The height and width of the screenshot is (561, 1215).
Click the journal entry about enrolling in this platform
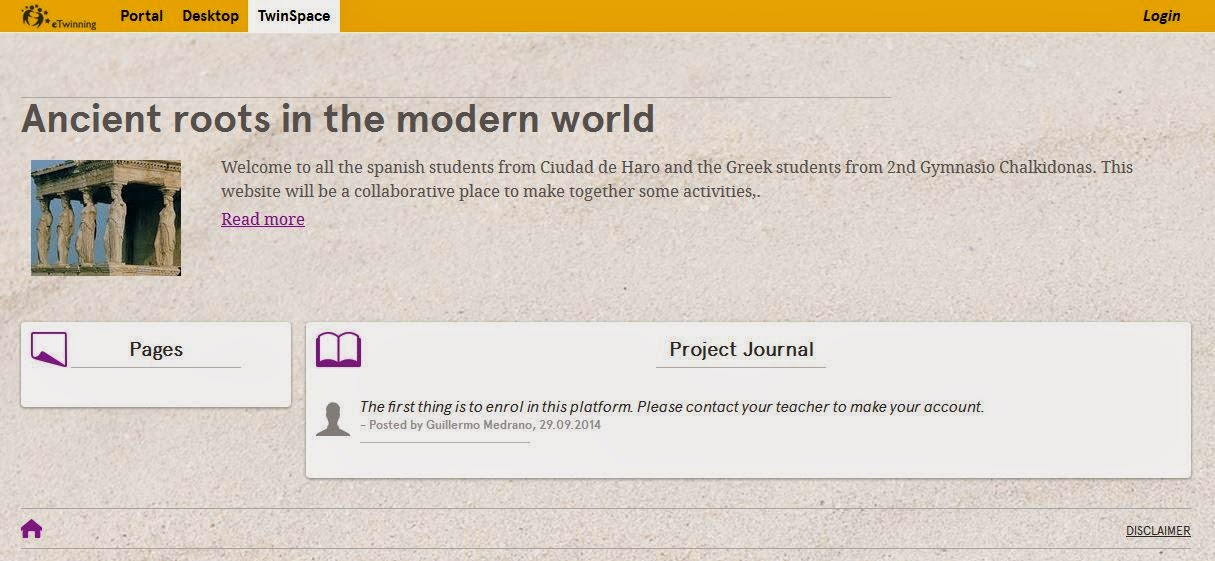pos(672,407)
